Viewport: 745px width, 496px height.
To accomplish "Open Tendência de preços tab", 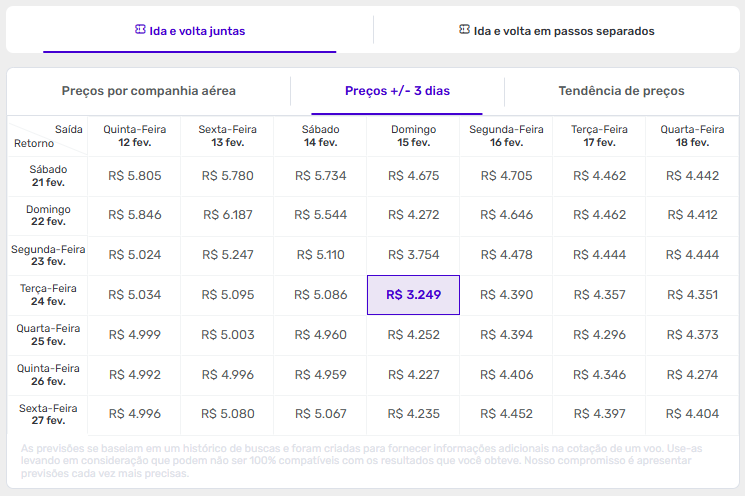I will 621,91.
